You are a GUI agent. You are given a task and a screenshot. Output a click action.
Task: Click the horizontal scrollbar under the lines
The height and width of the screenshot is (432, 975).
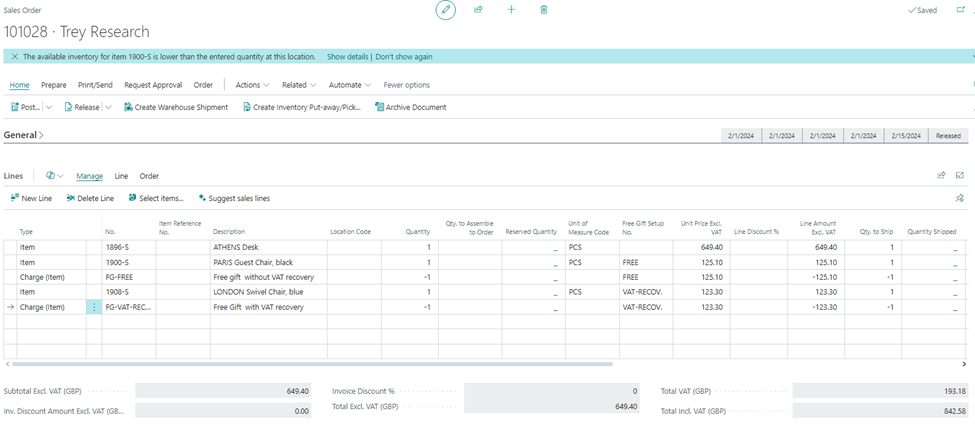(312, 364)
